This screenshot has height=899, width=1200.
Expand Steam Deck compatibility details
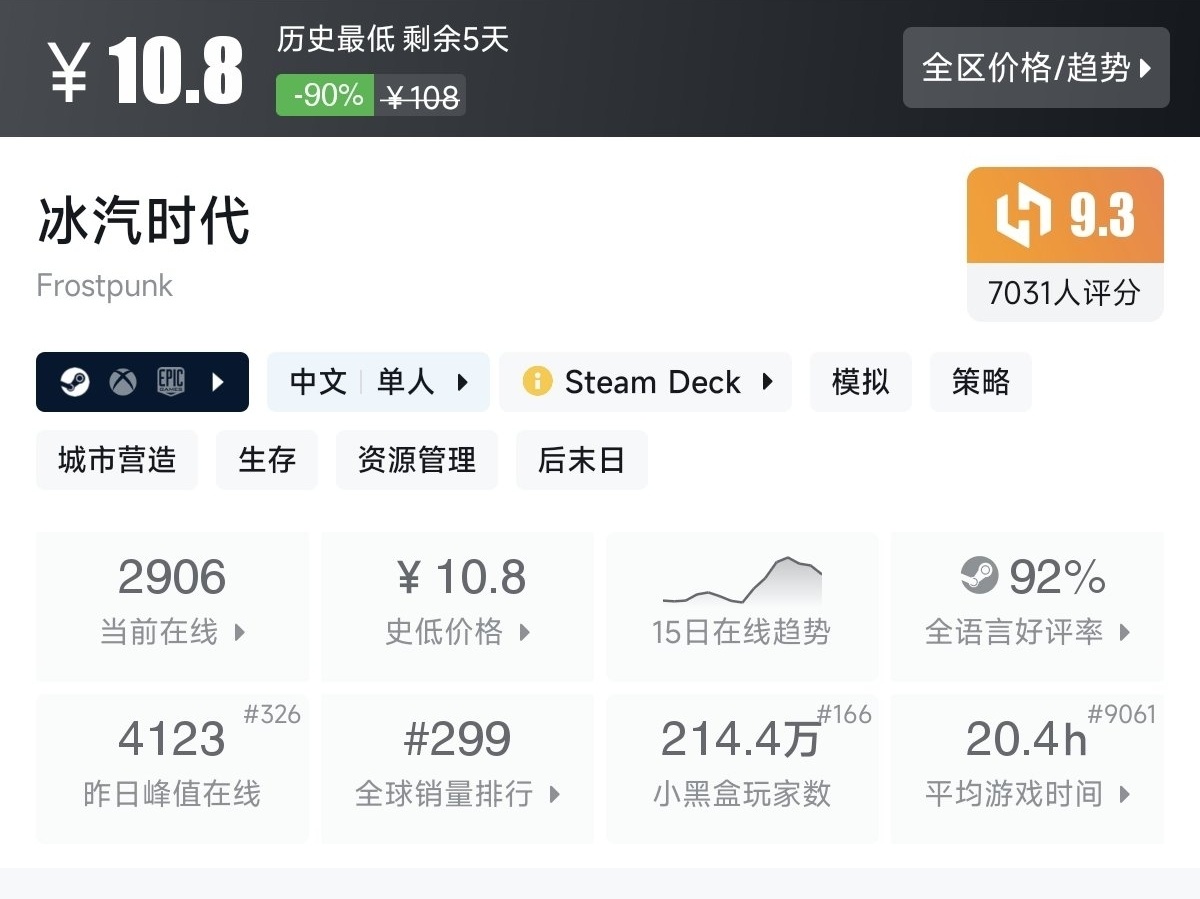coord(767,382)
